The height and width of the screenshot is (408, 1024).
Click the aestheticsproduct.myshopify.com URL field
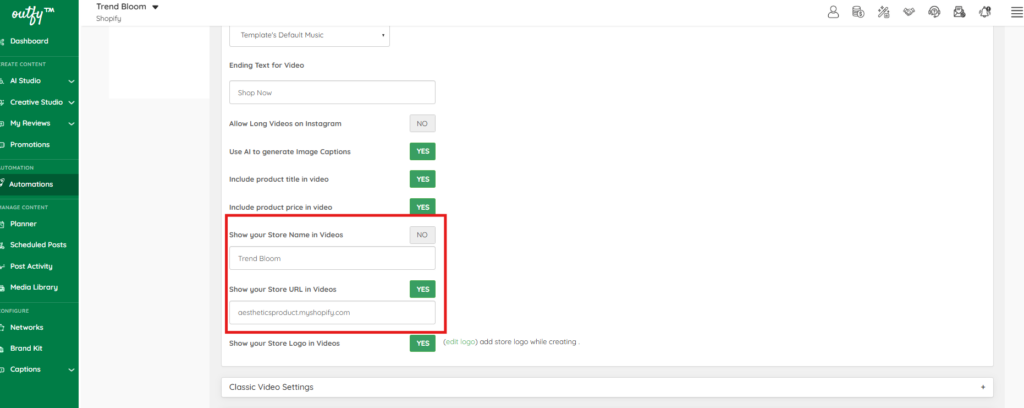(x=332, y=313)
